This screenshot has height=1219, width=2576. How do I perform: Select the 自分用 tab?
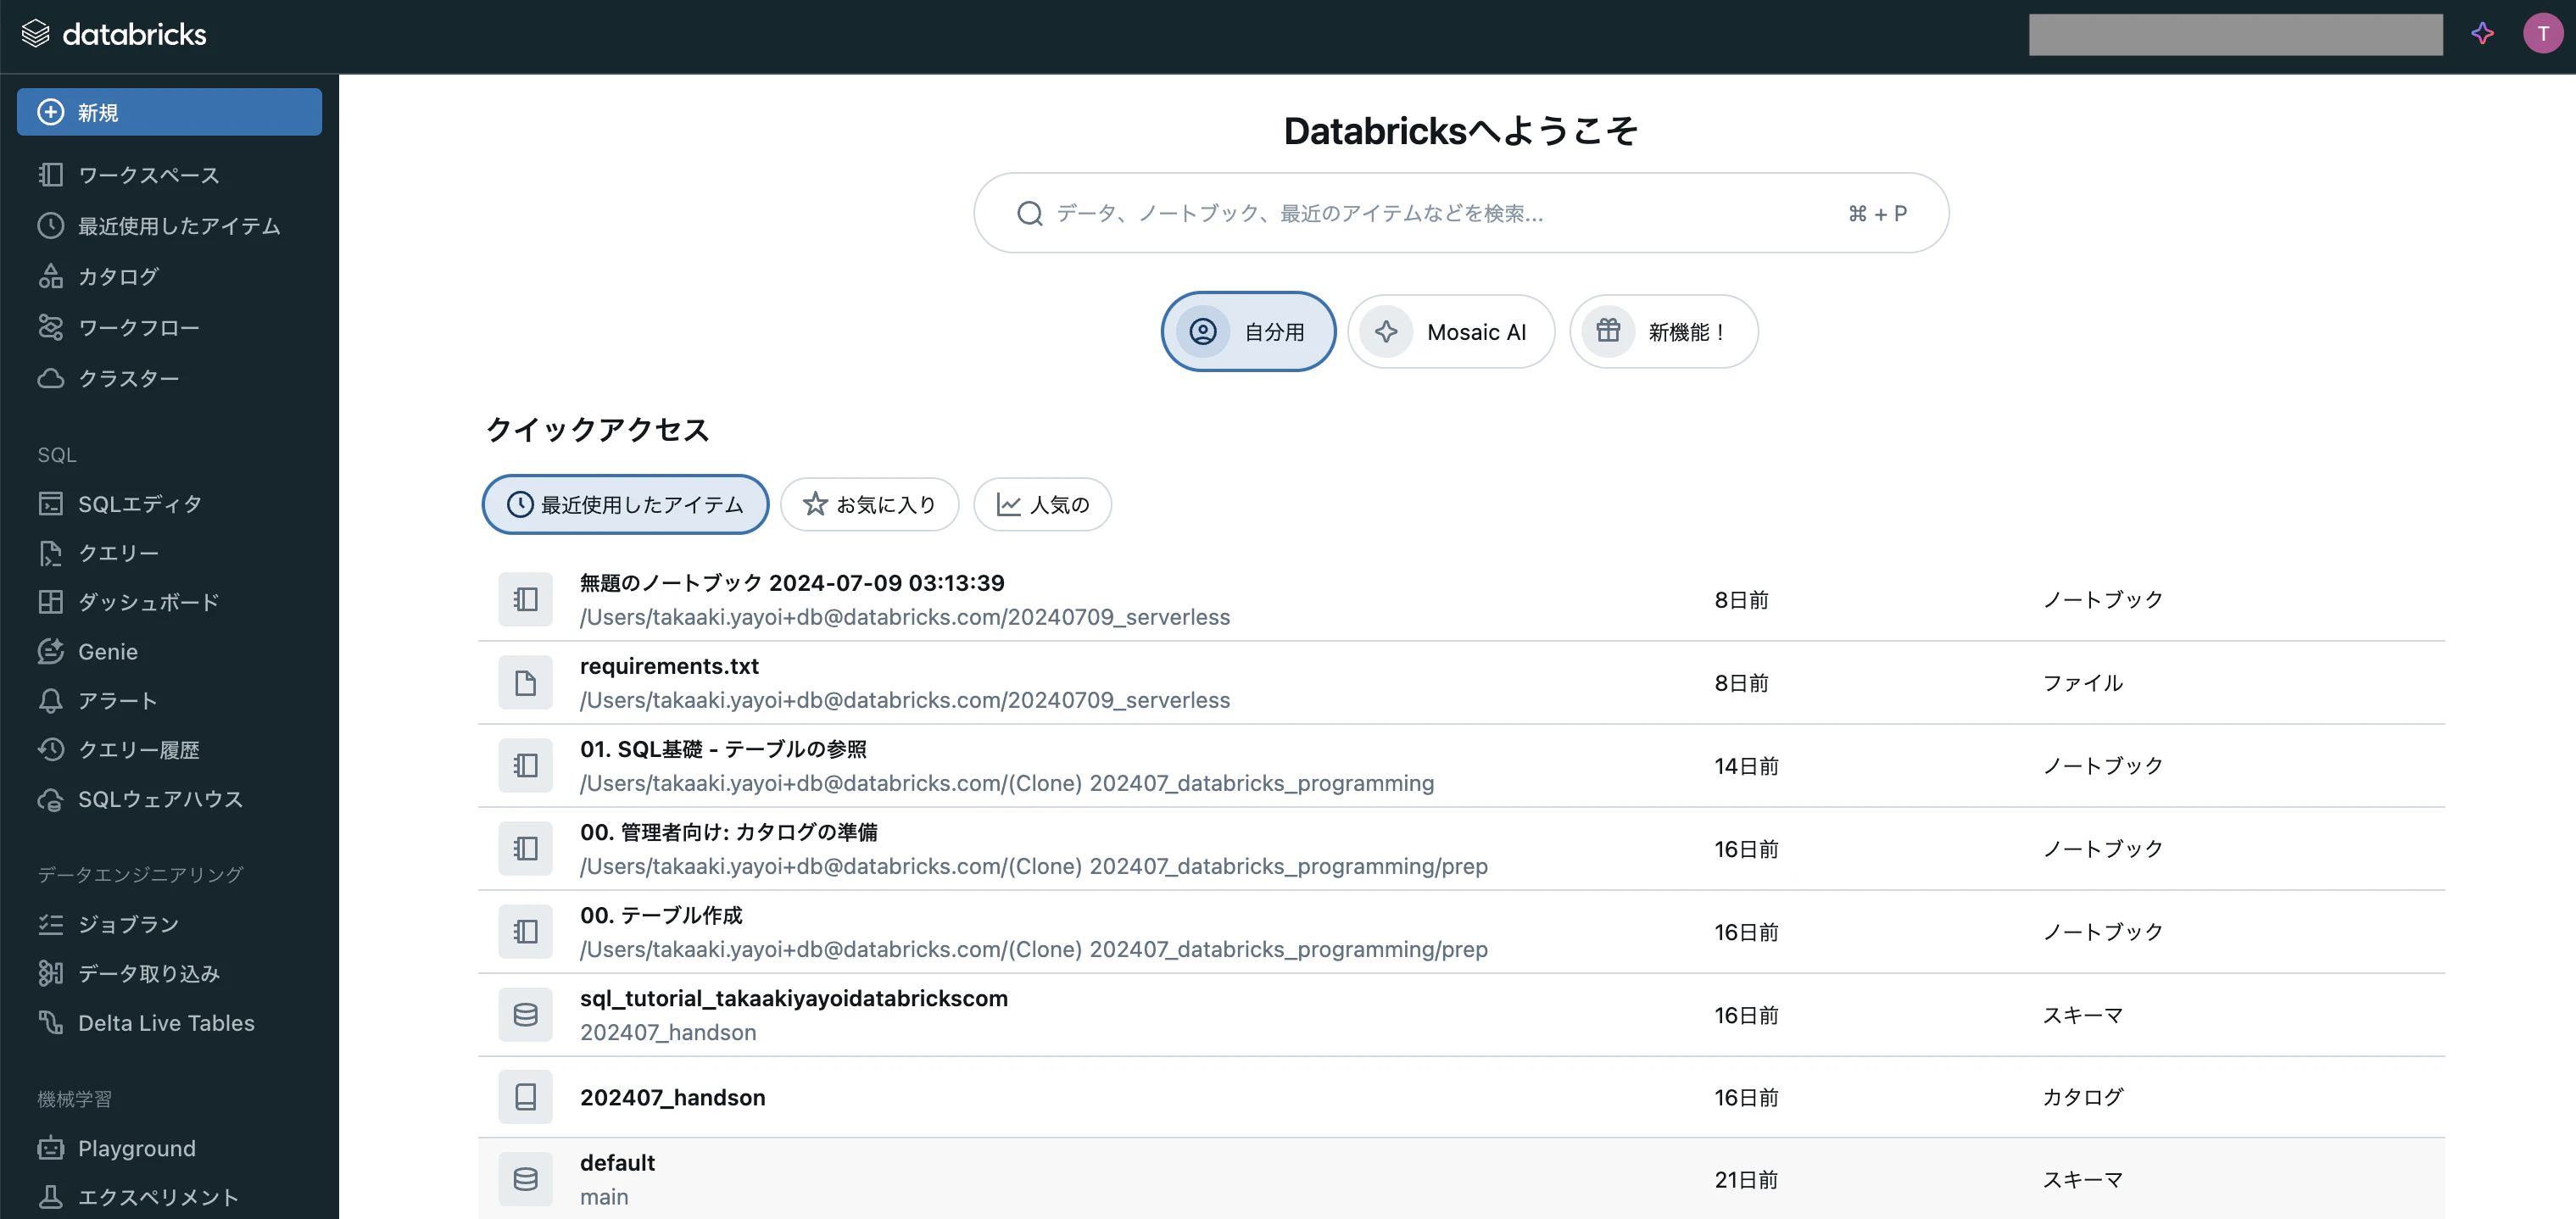(x=1248, y=332)
